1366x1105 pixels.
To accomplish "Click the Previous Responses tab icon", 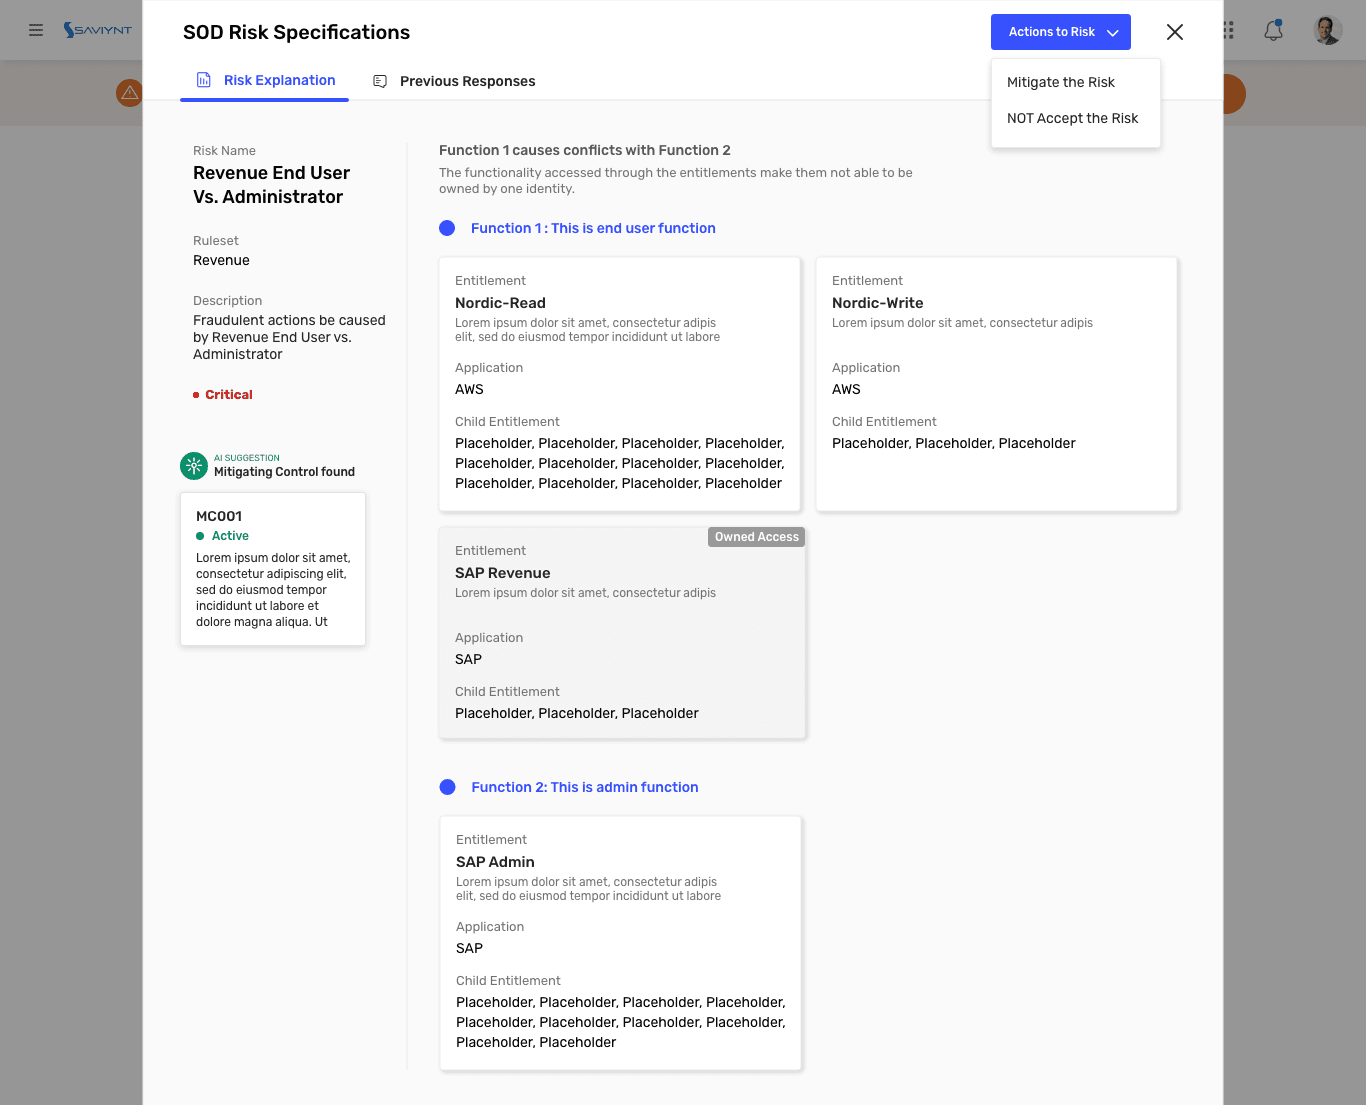I will tap(380, 81).
